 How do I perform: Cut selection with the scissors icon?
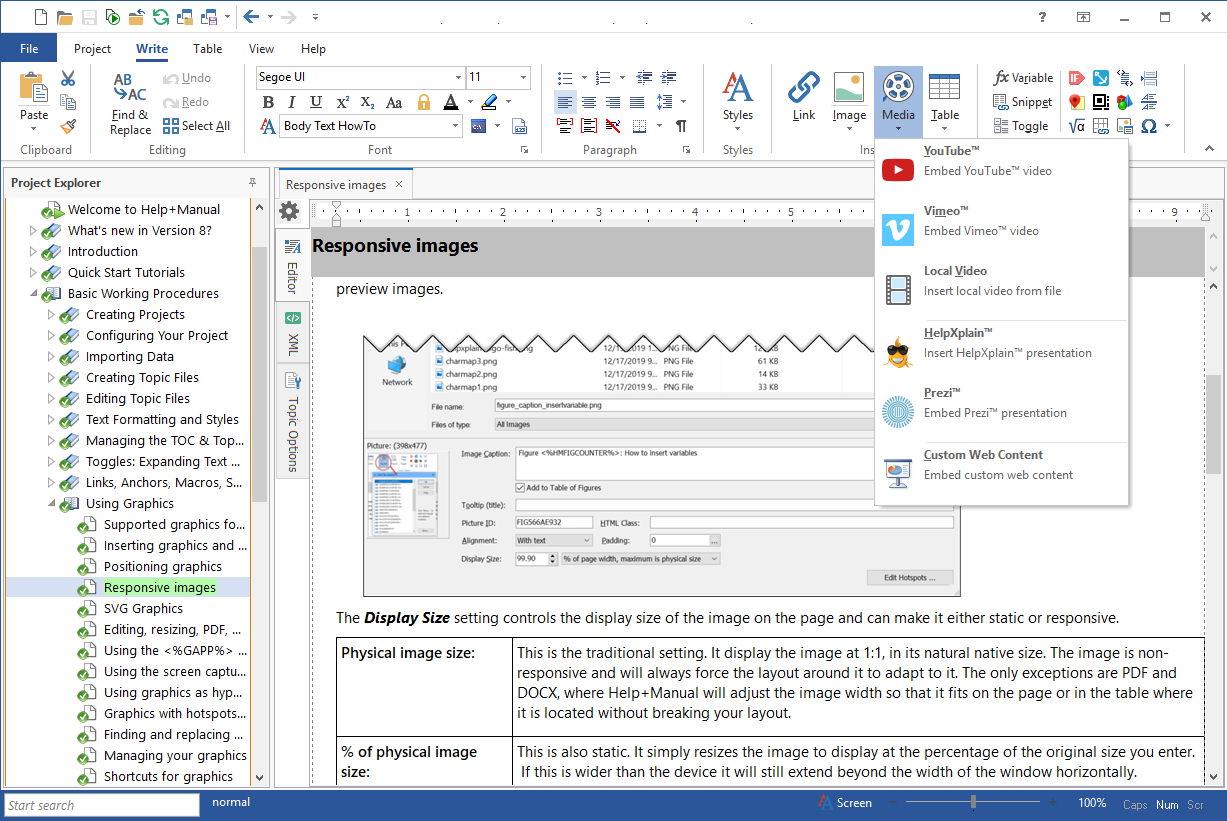tap(68, 78)
